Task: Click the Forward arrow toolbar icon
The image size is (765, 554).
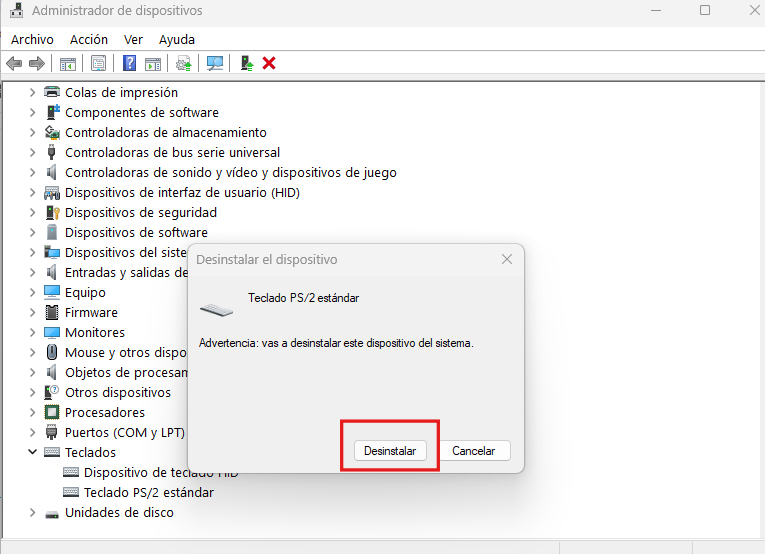Action: [37, 63]
